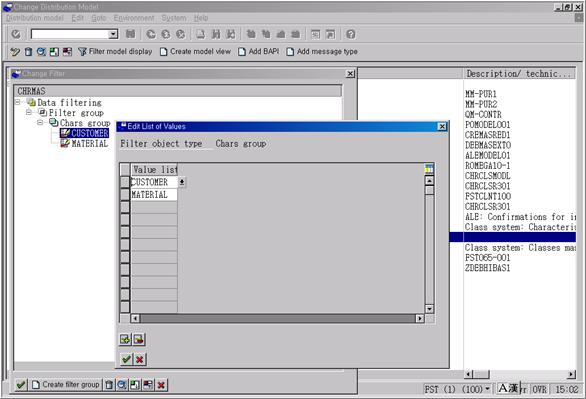Open the table settings icon above the value list scrollbar

click(429, 169)
